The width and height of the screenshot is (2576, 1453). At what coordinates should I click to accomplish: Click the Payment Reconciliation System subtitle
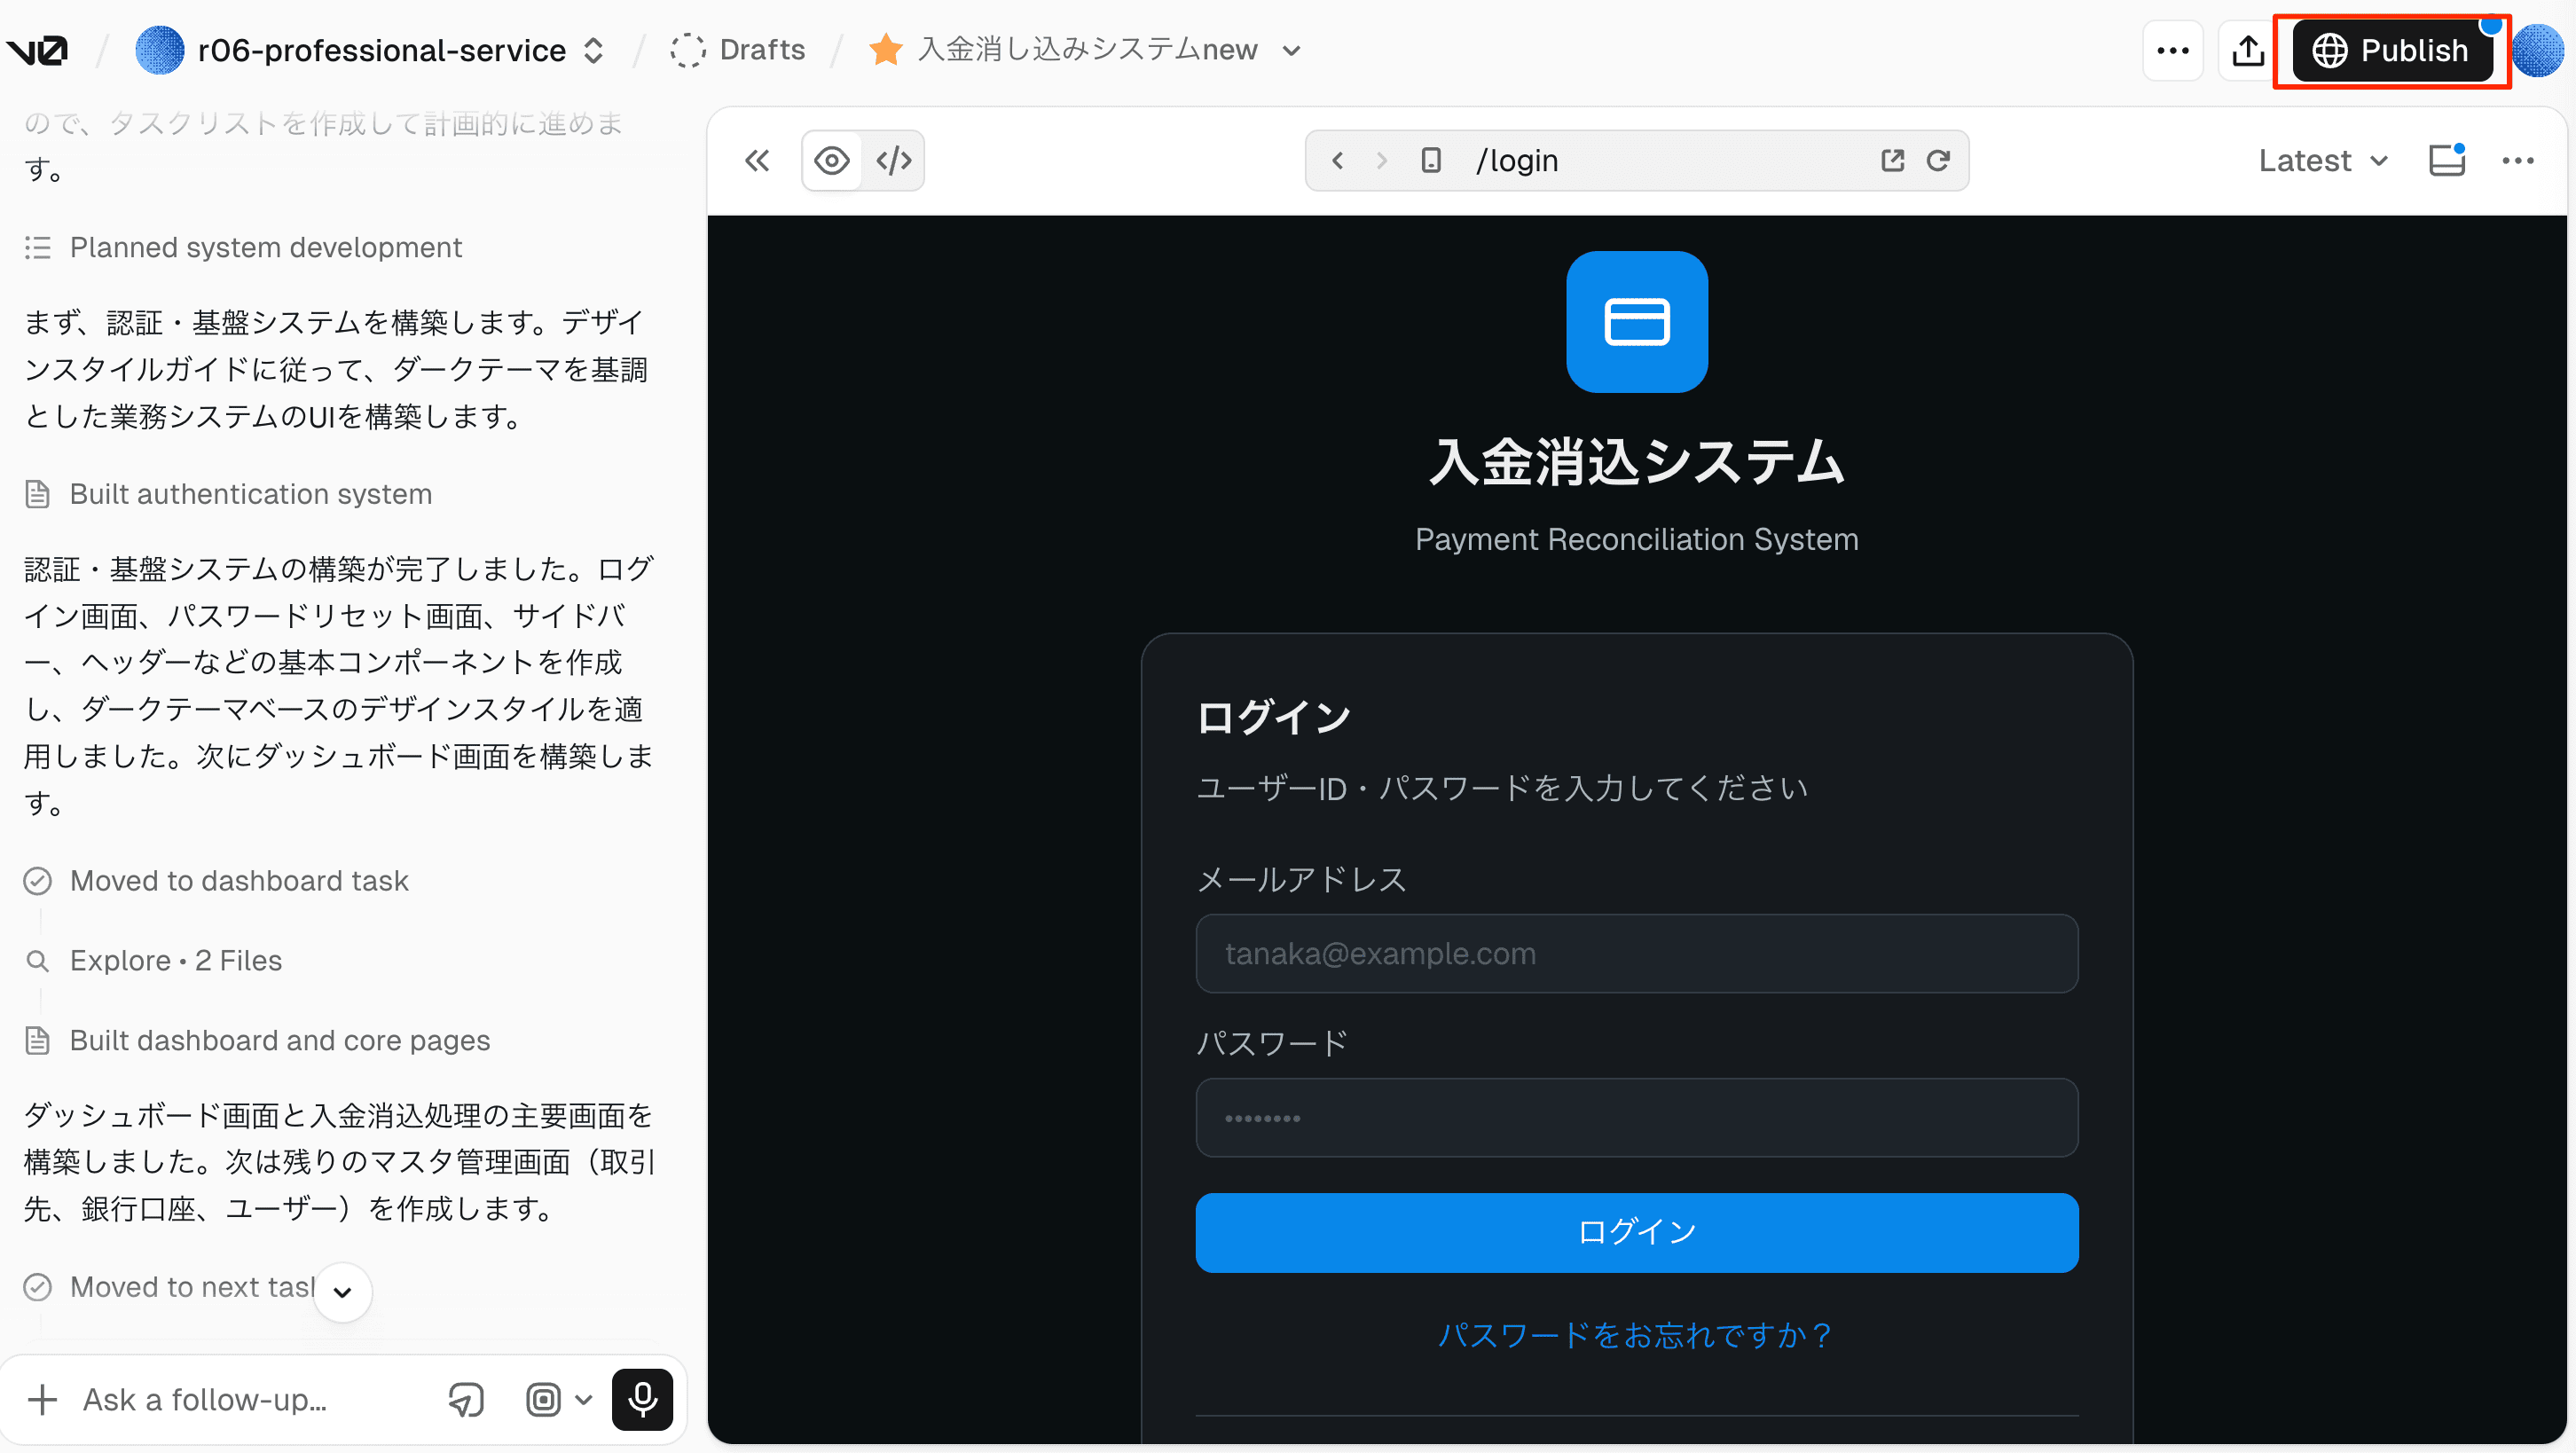pos(1637,540)
